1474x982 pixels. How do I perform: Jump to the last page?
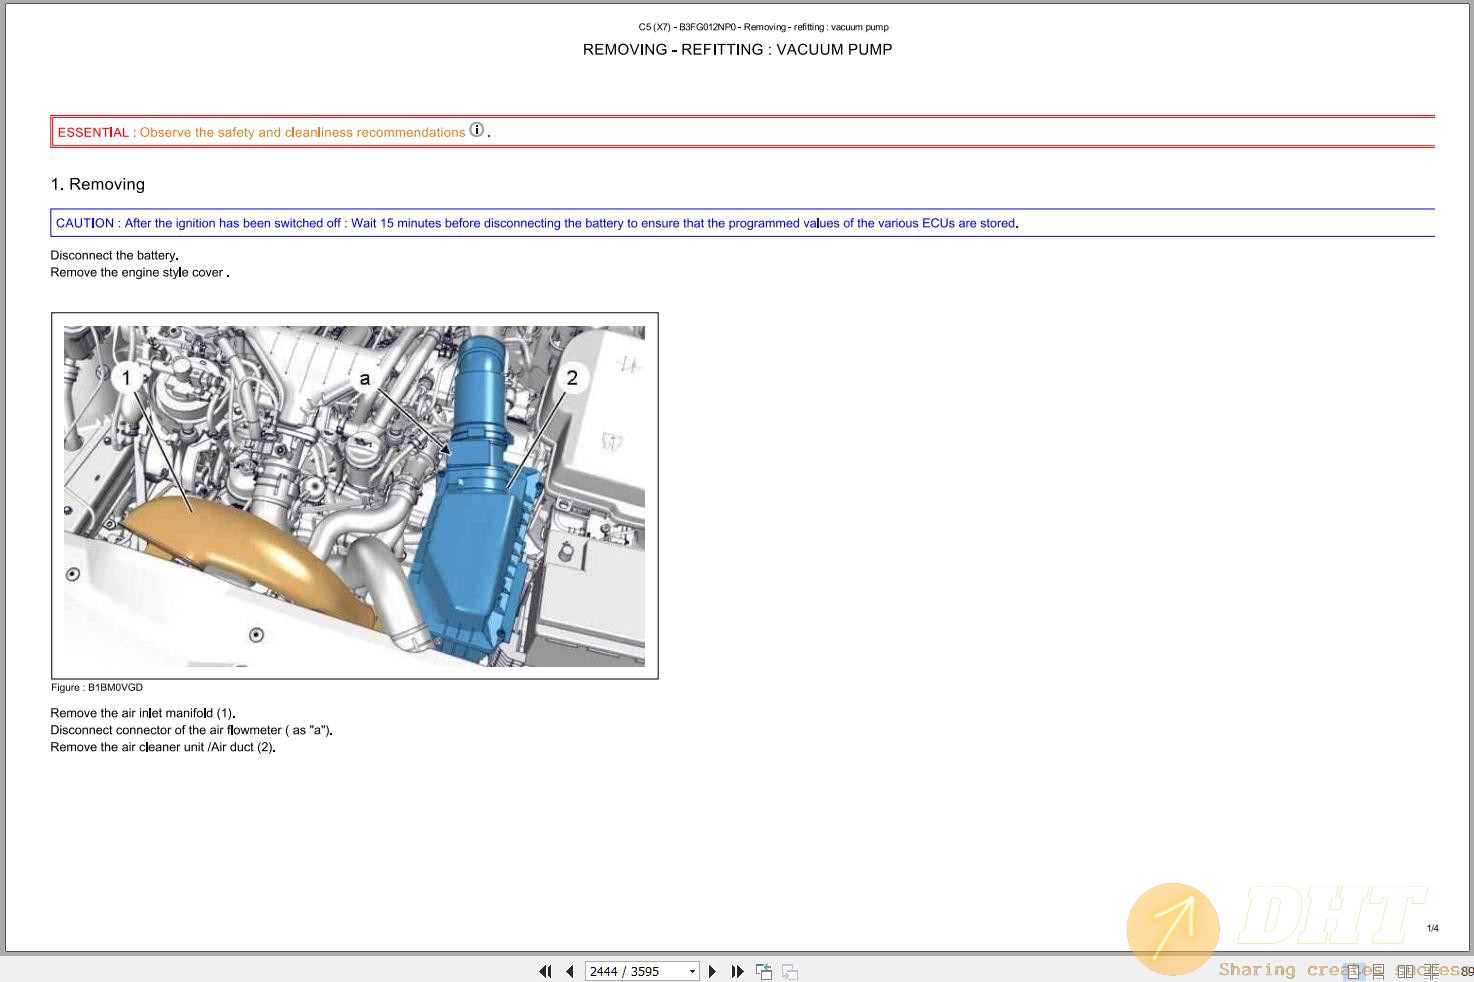click(x=737, y=971)
